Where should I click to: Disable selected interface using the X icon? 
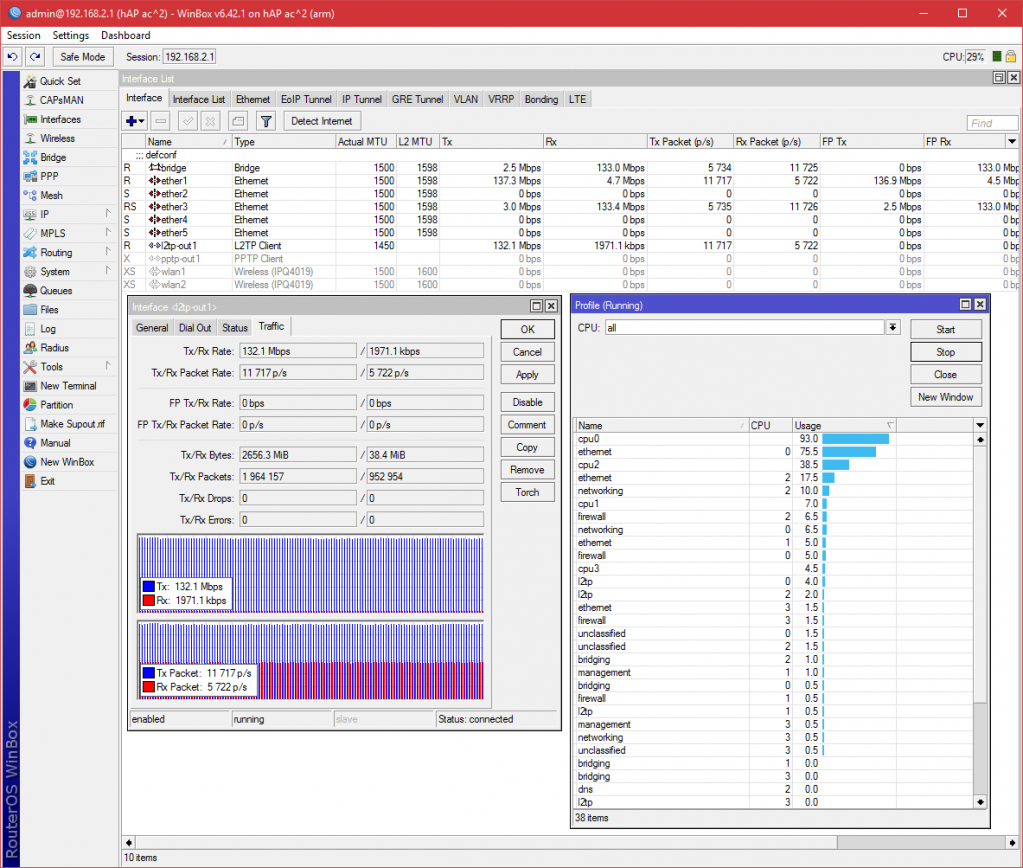tap(210, 120)
